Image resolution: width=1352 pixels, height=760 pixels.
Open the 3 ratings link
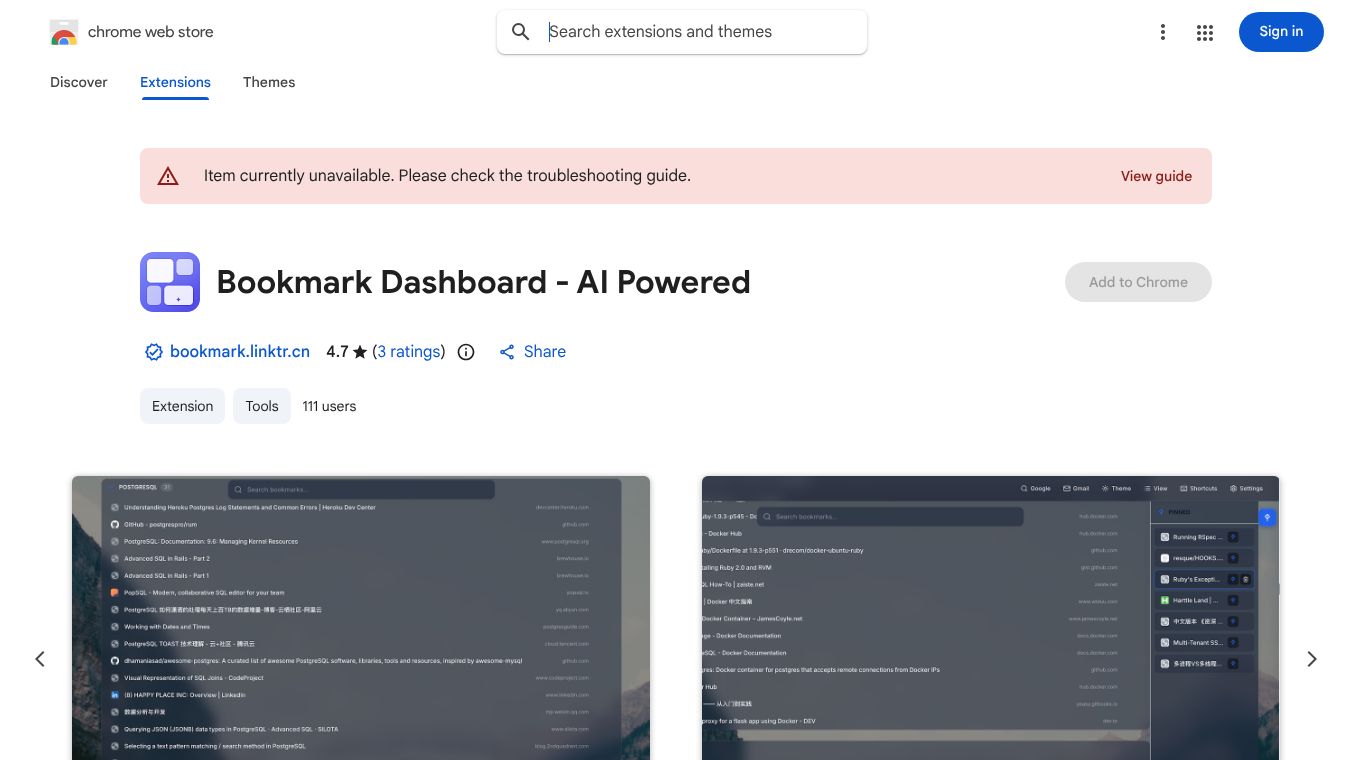409,352
